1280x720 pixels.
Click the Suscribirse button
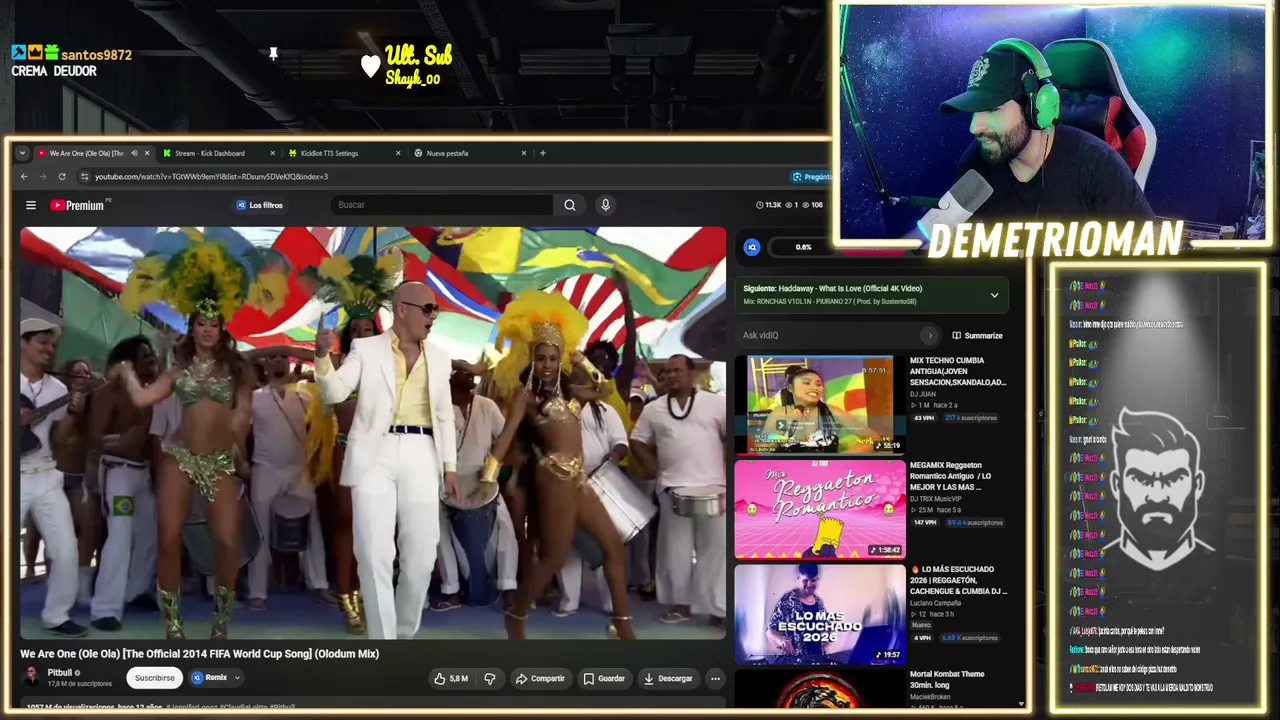pos(155,678)
